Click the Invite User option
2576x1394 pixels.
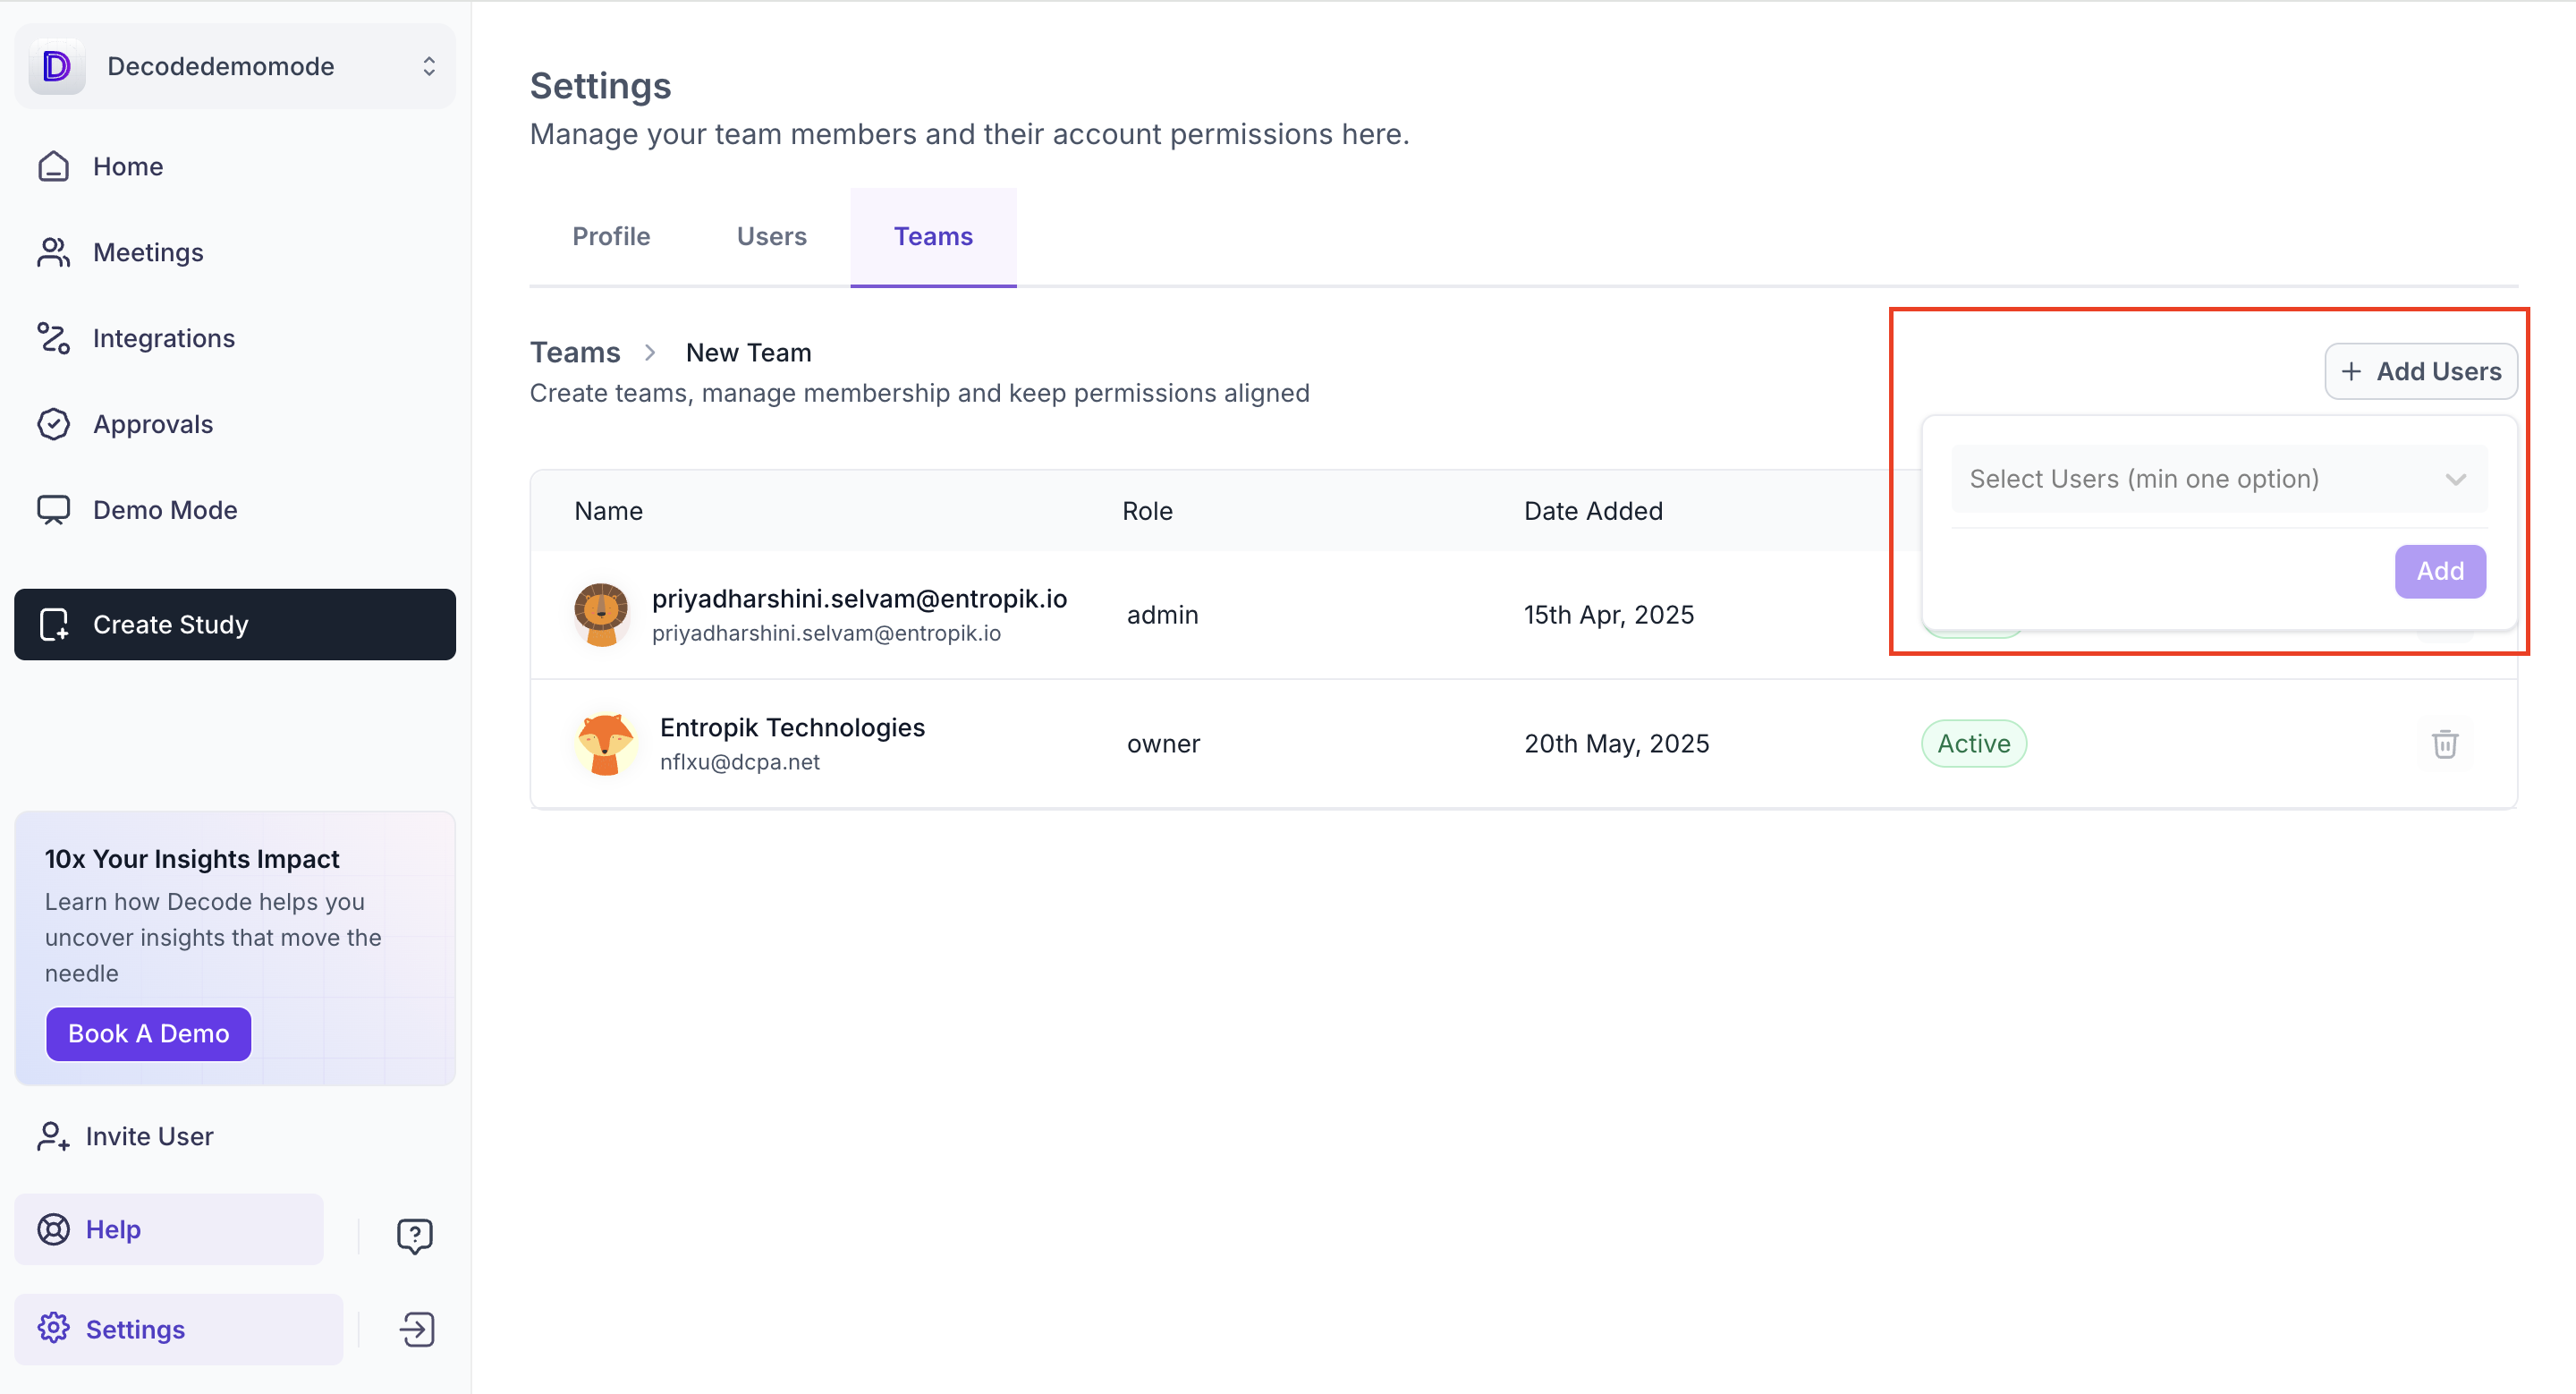(x=148, y=1136)
